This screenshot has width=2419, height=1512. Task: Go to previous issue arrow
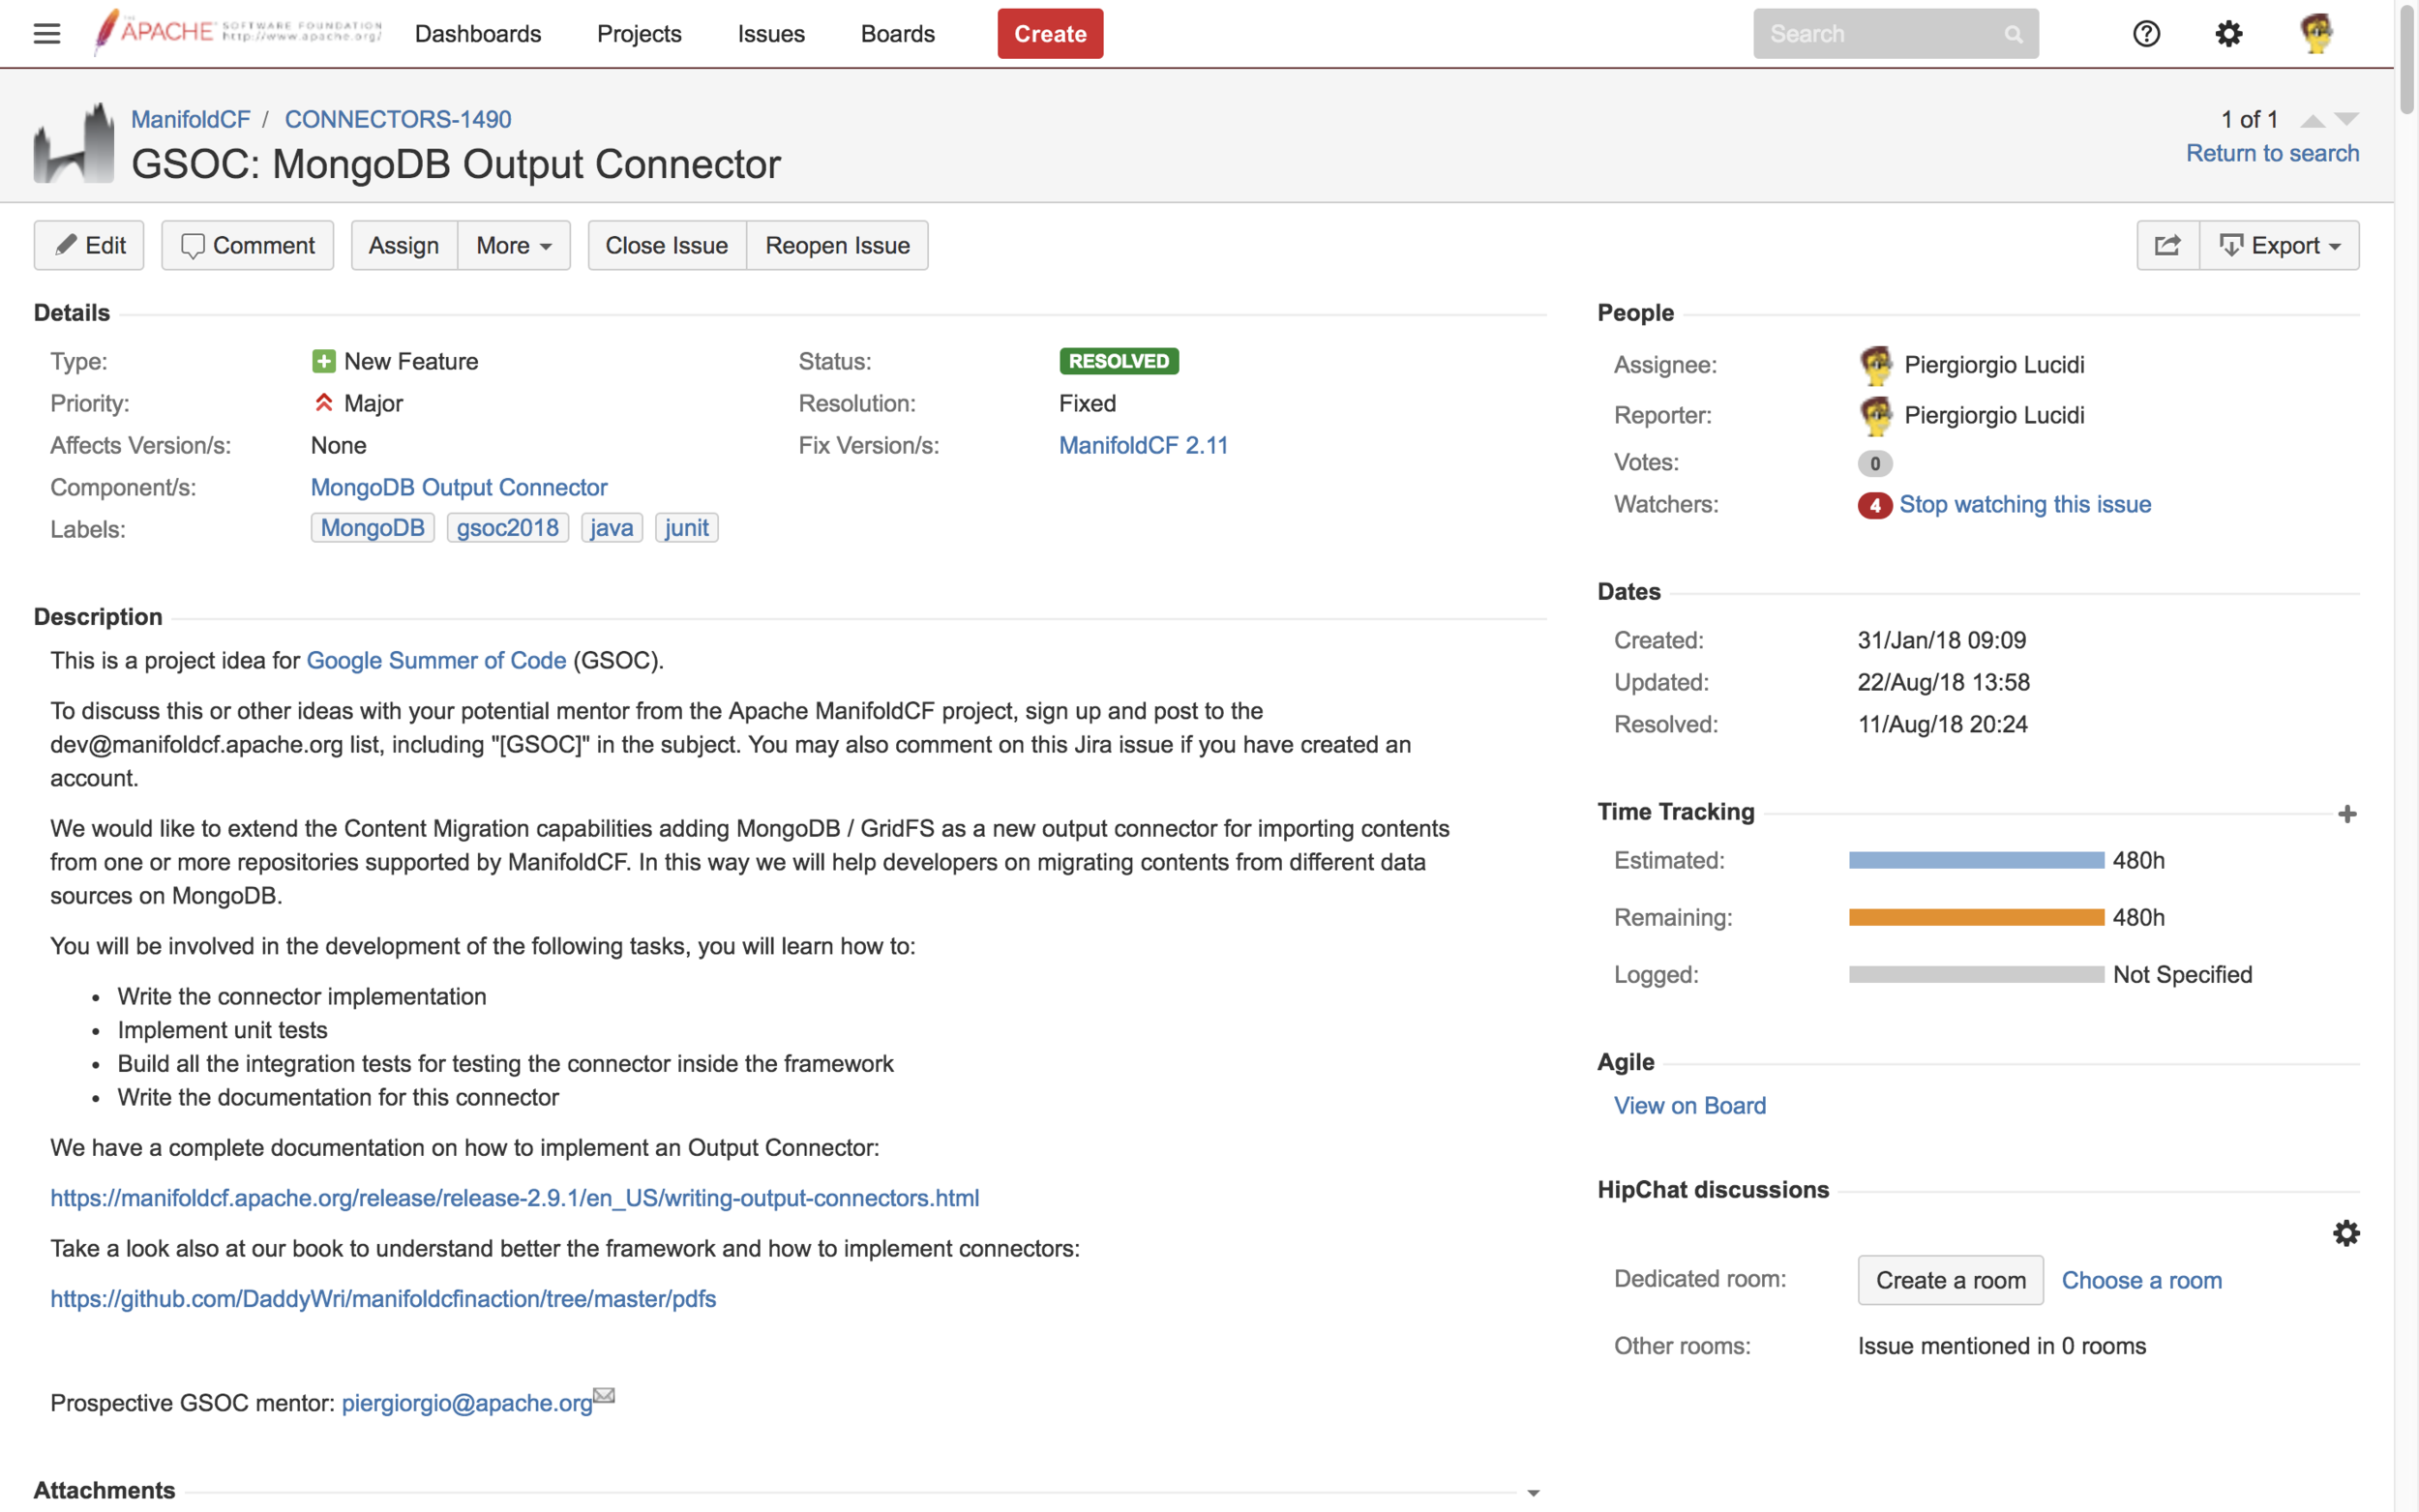tap(2312, 120)
